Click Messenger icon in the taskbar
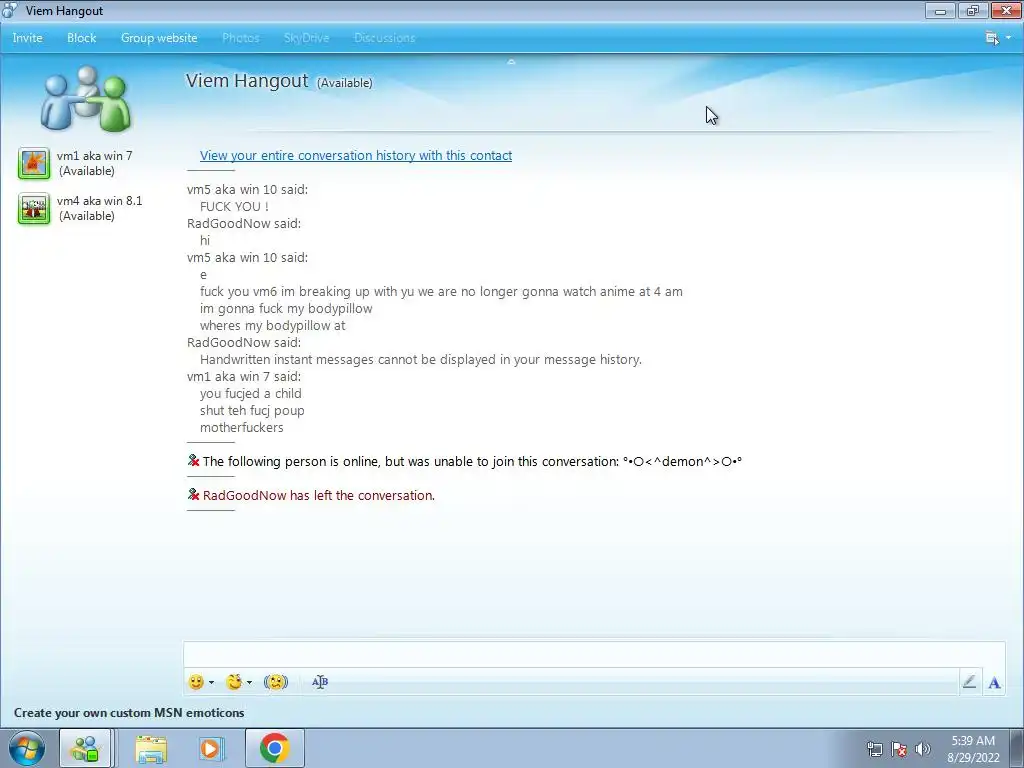The height and width of the screenshot is (768, 1024). click(x=86, y=748)
